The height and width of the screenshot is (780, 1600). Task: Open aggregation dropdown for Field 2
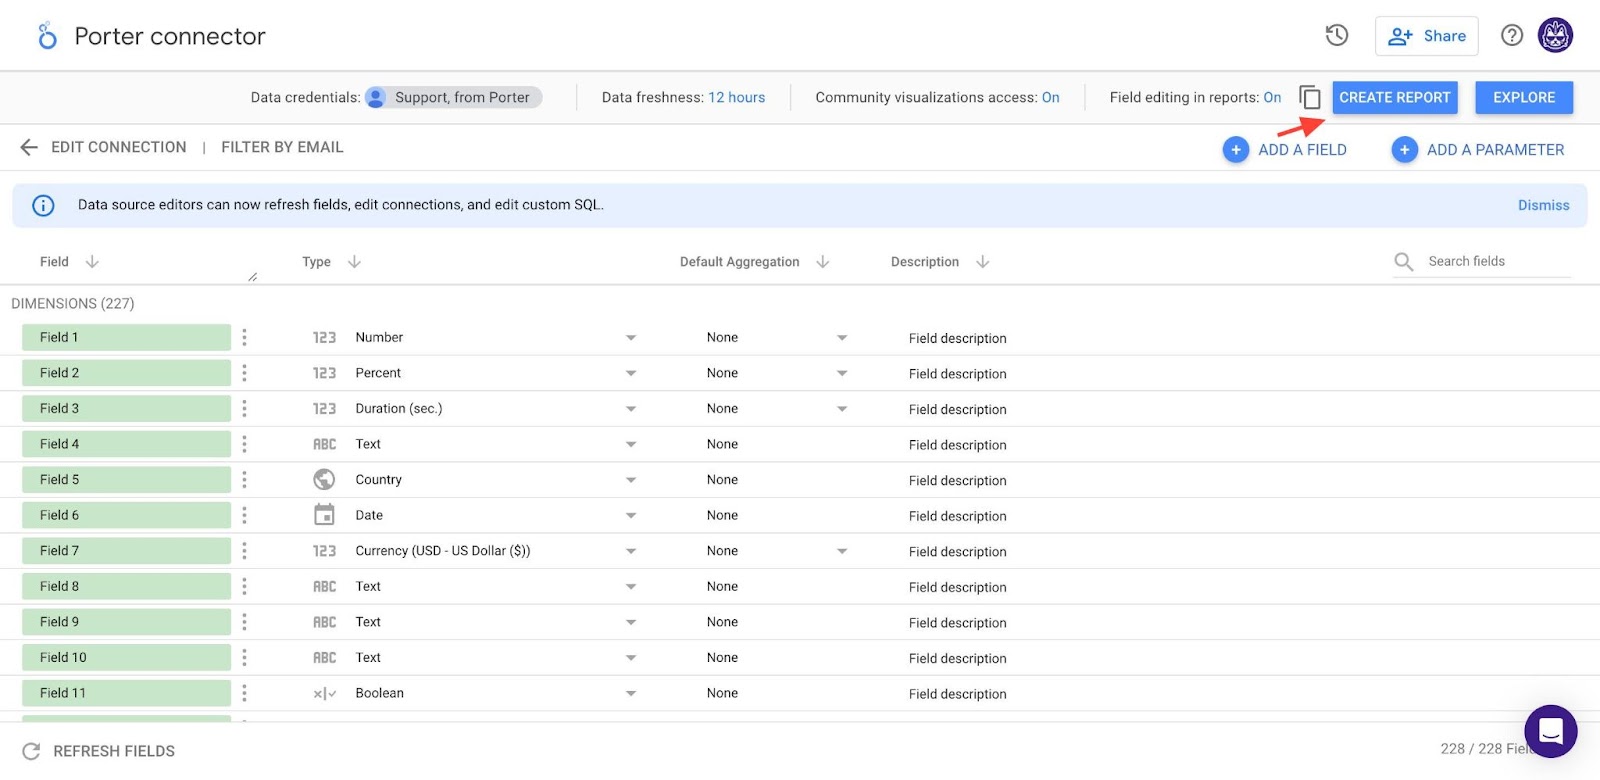(x=842, y=373)
